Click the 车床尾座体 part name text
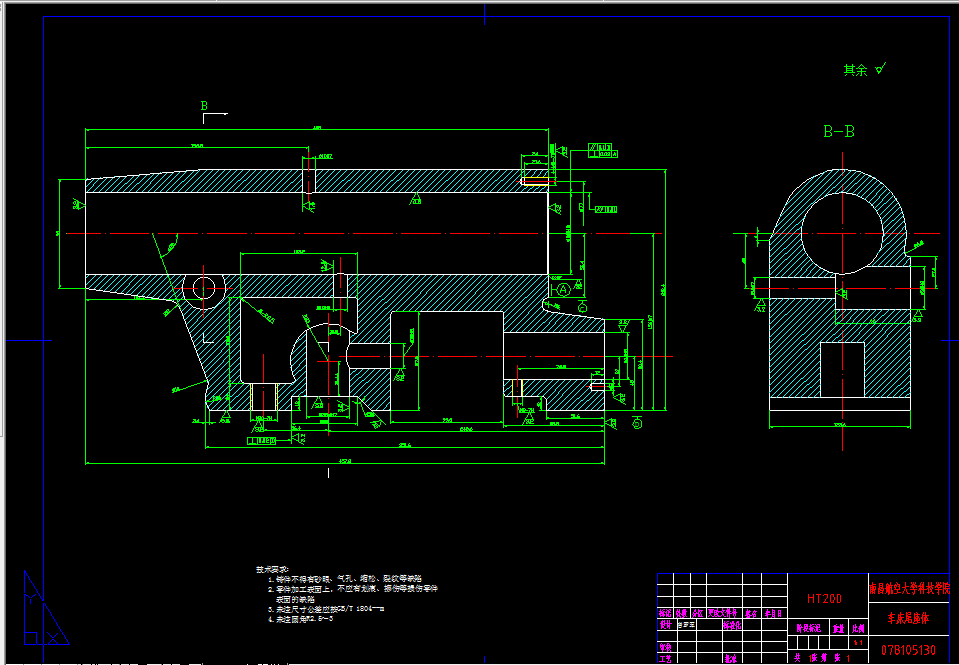The image size is (959, 665). 908,618
